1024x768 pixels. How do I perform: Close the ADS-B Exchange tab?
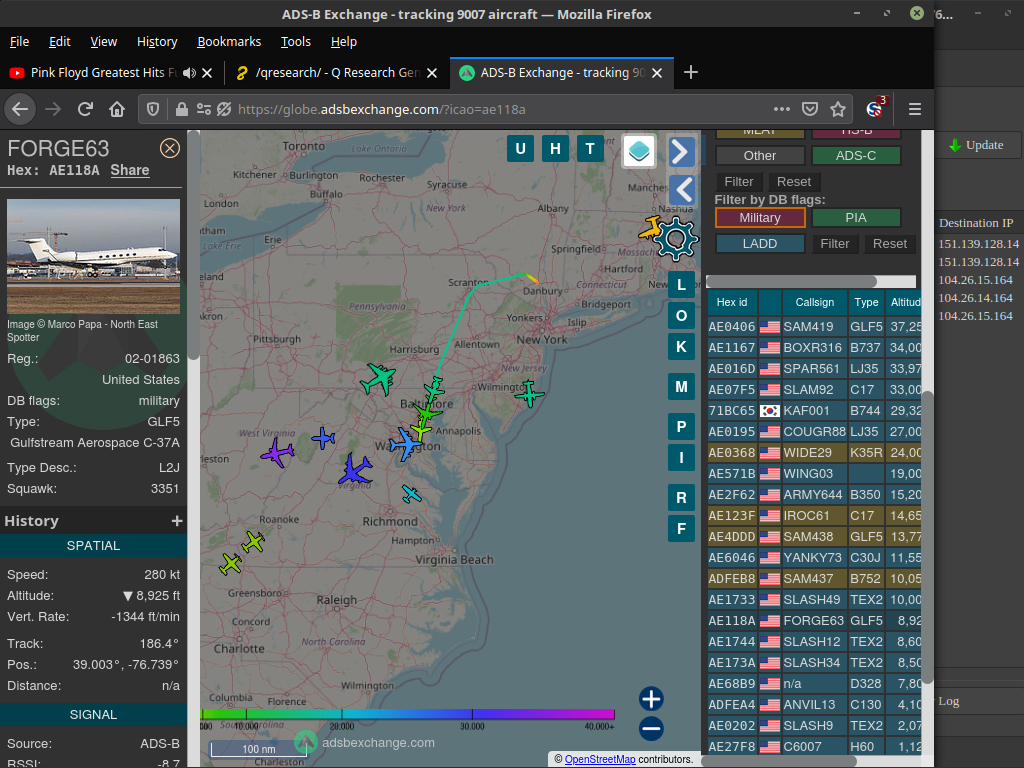[657, 73]
